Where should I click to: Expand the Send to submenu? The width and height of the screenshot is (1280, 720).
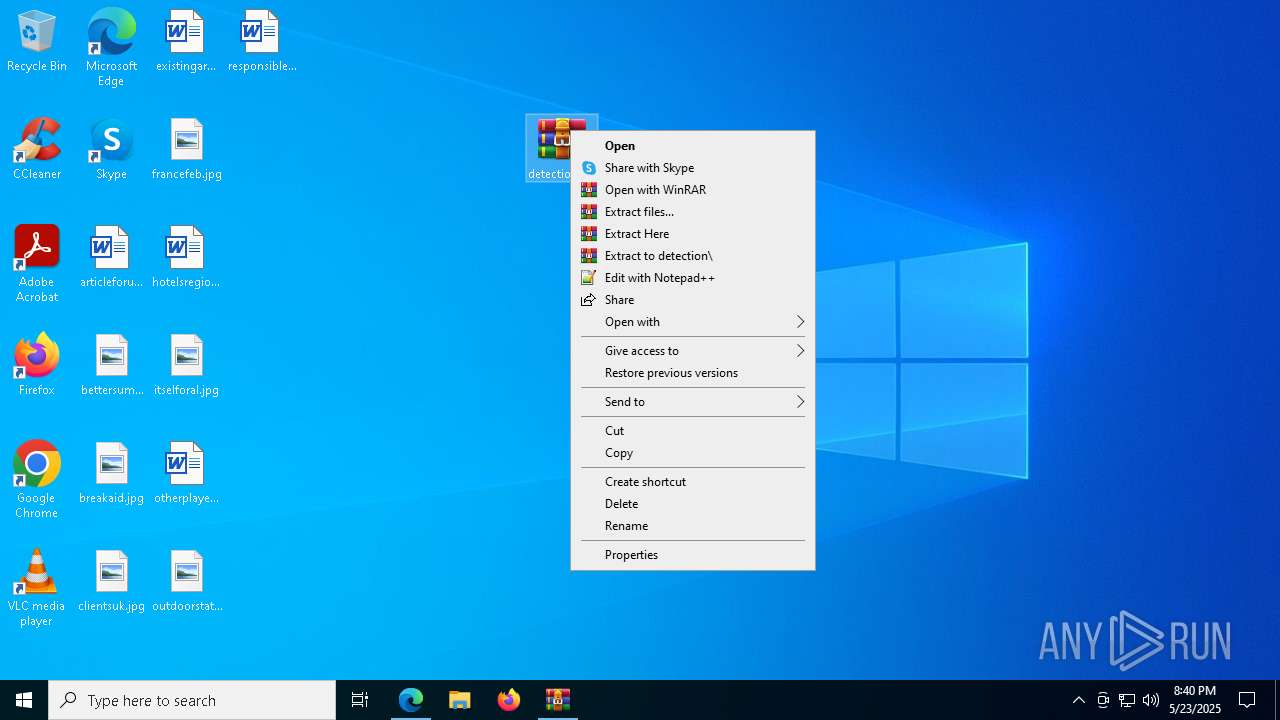coord(693,402)
